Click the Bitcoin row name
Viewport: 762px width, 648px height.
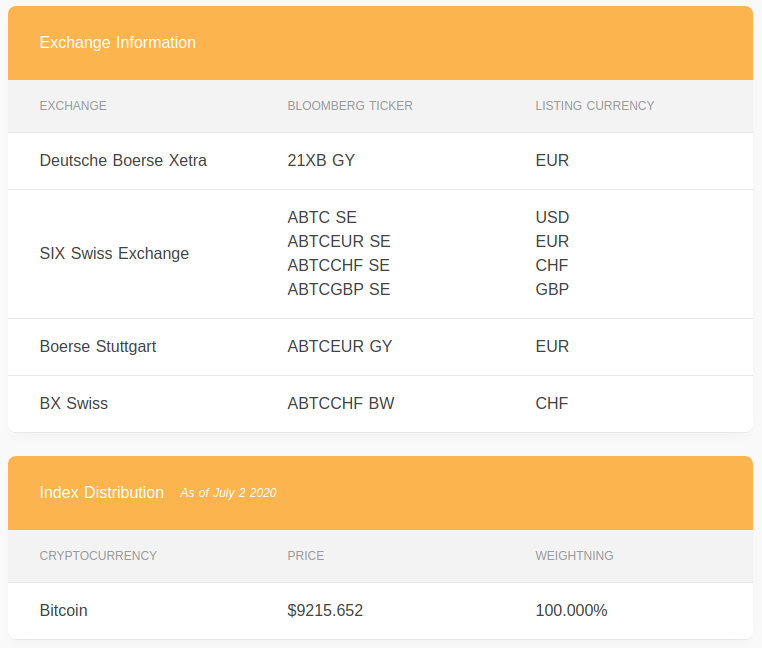64,611
